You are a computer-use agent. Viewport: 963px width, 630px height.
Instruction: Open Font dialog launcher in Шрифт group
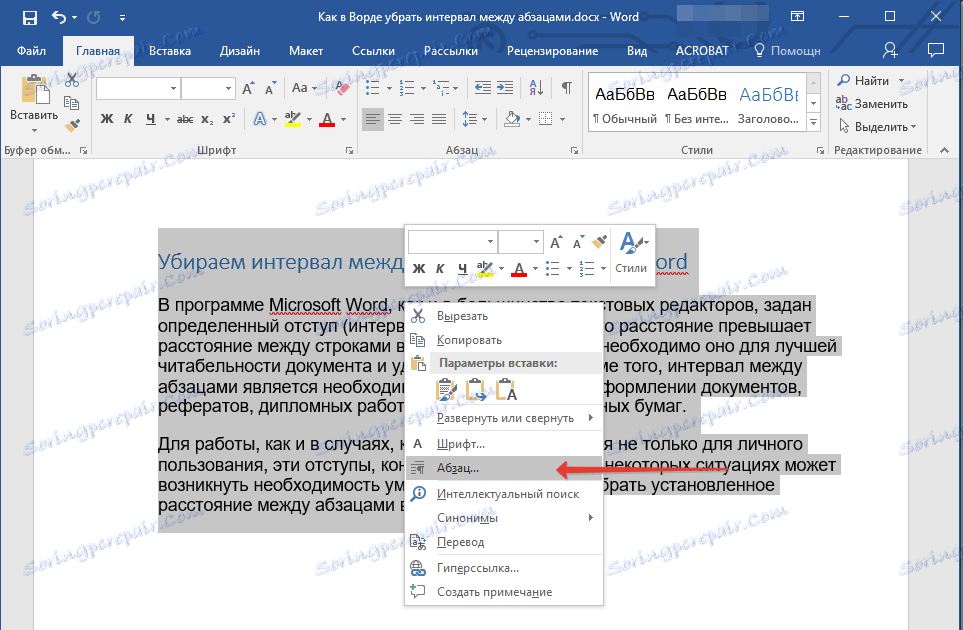(x=349, y=150)
